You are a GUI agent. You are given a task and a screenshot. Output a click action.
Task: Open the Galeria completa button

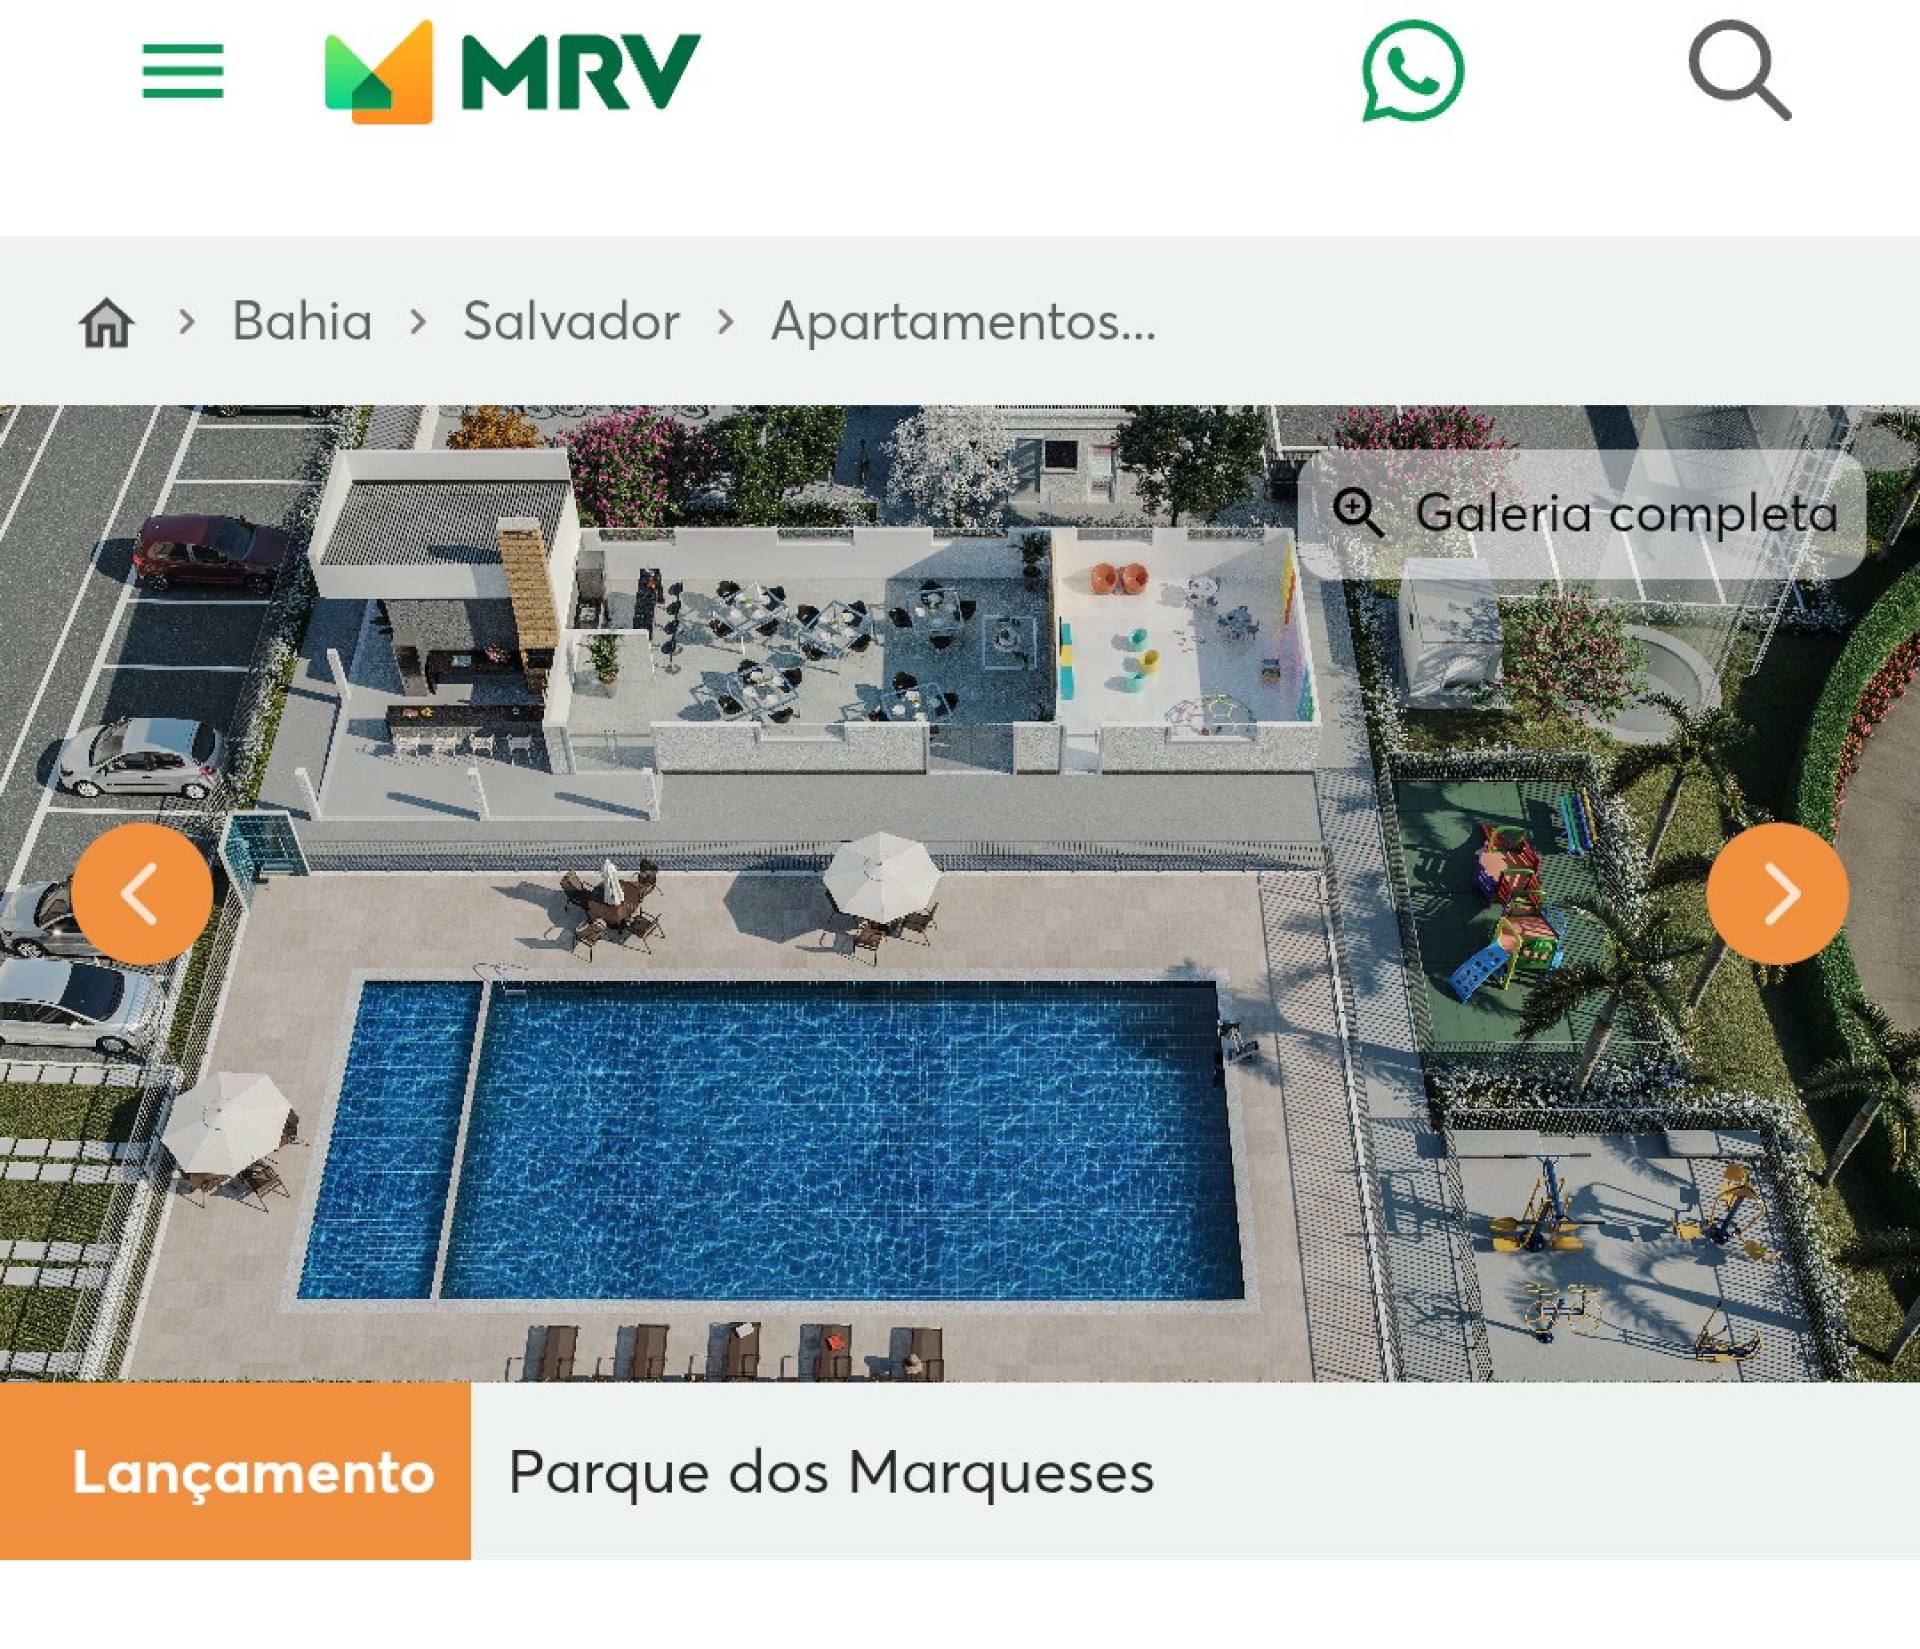1582,514
